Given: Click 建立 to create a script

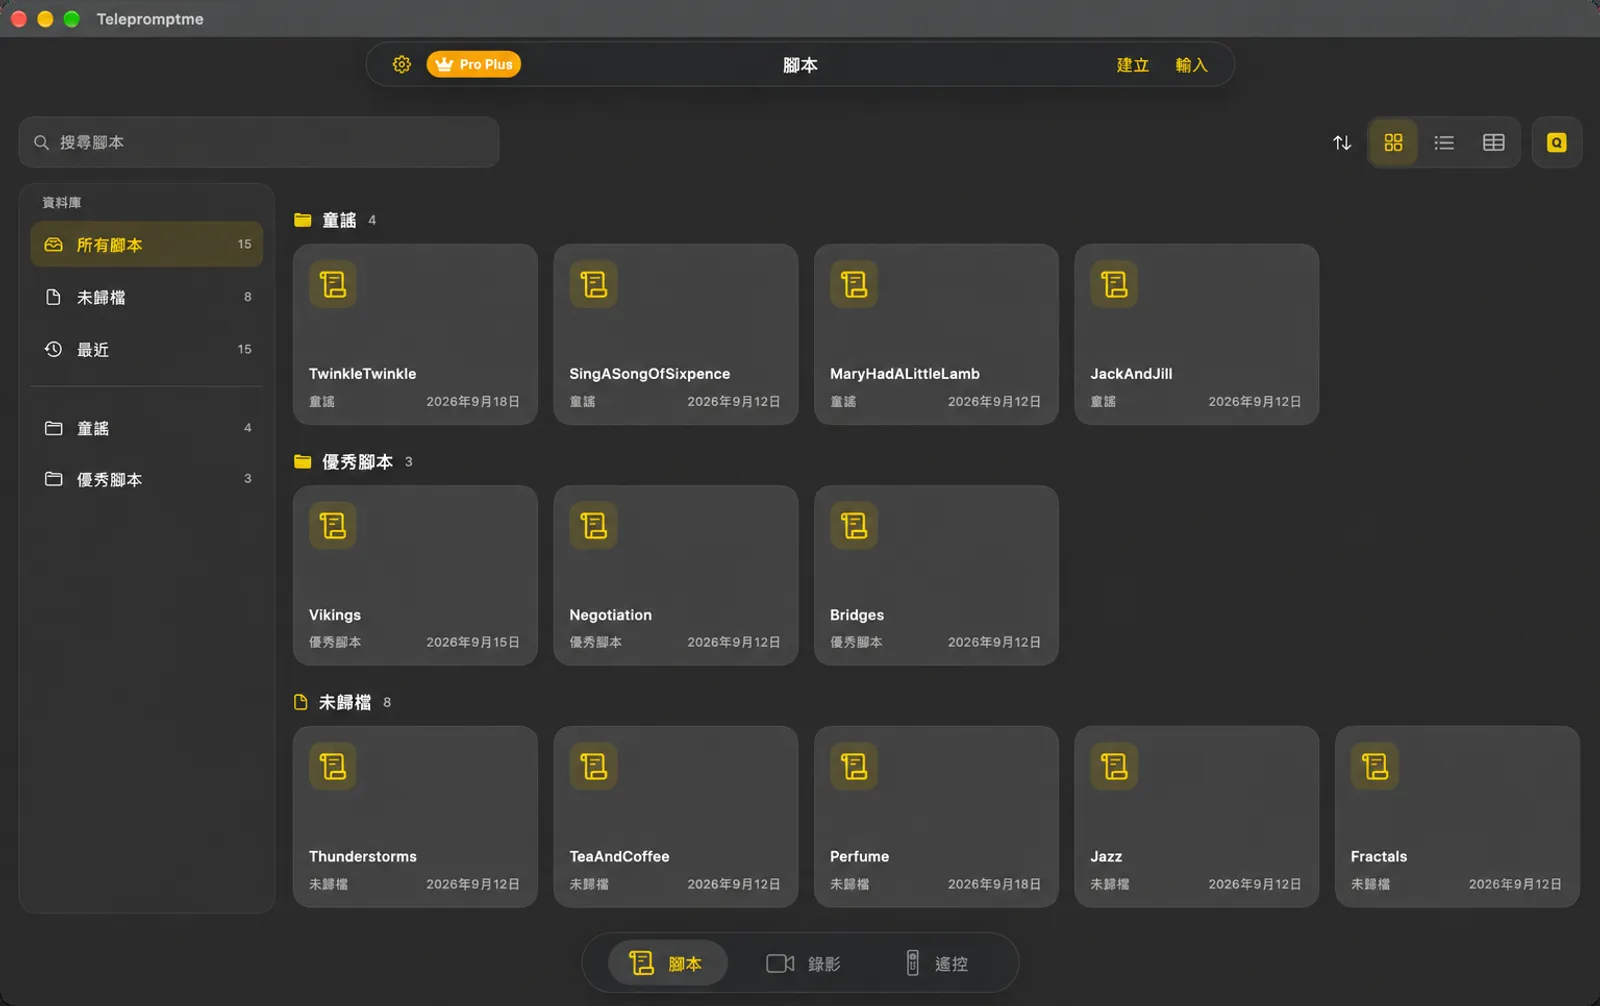Looking at the screenshot, I should pos(1132,65).
